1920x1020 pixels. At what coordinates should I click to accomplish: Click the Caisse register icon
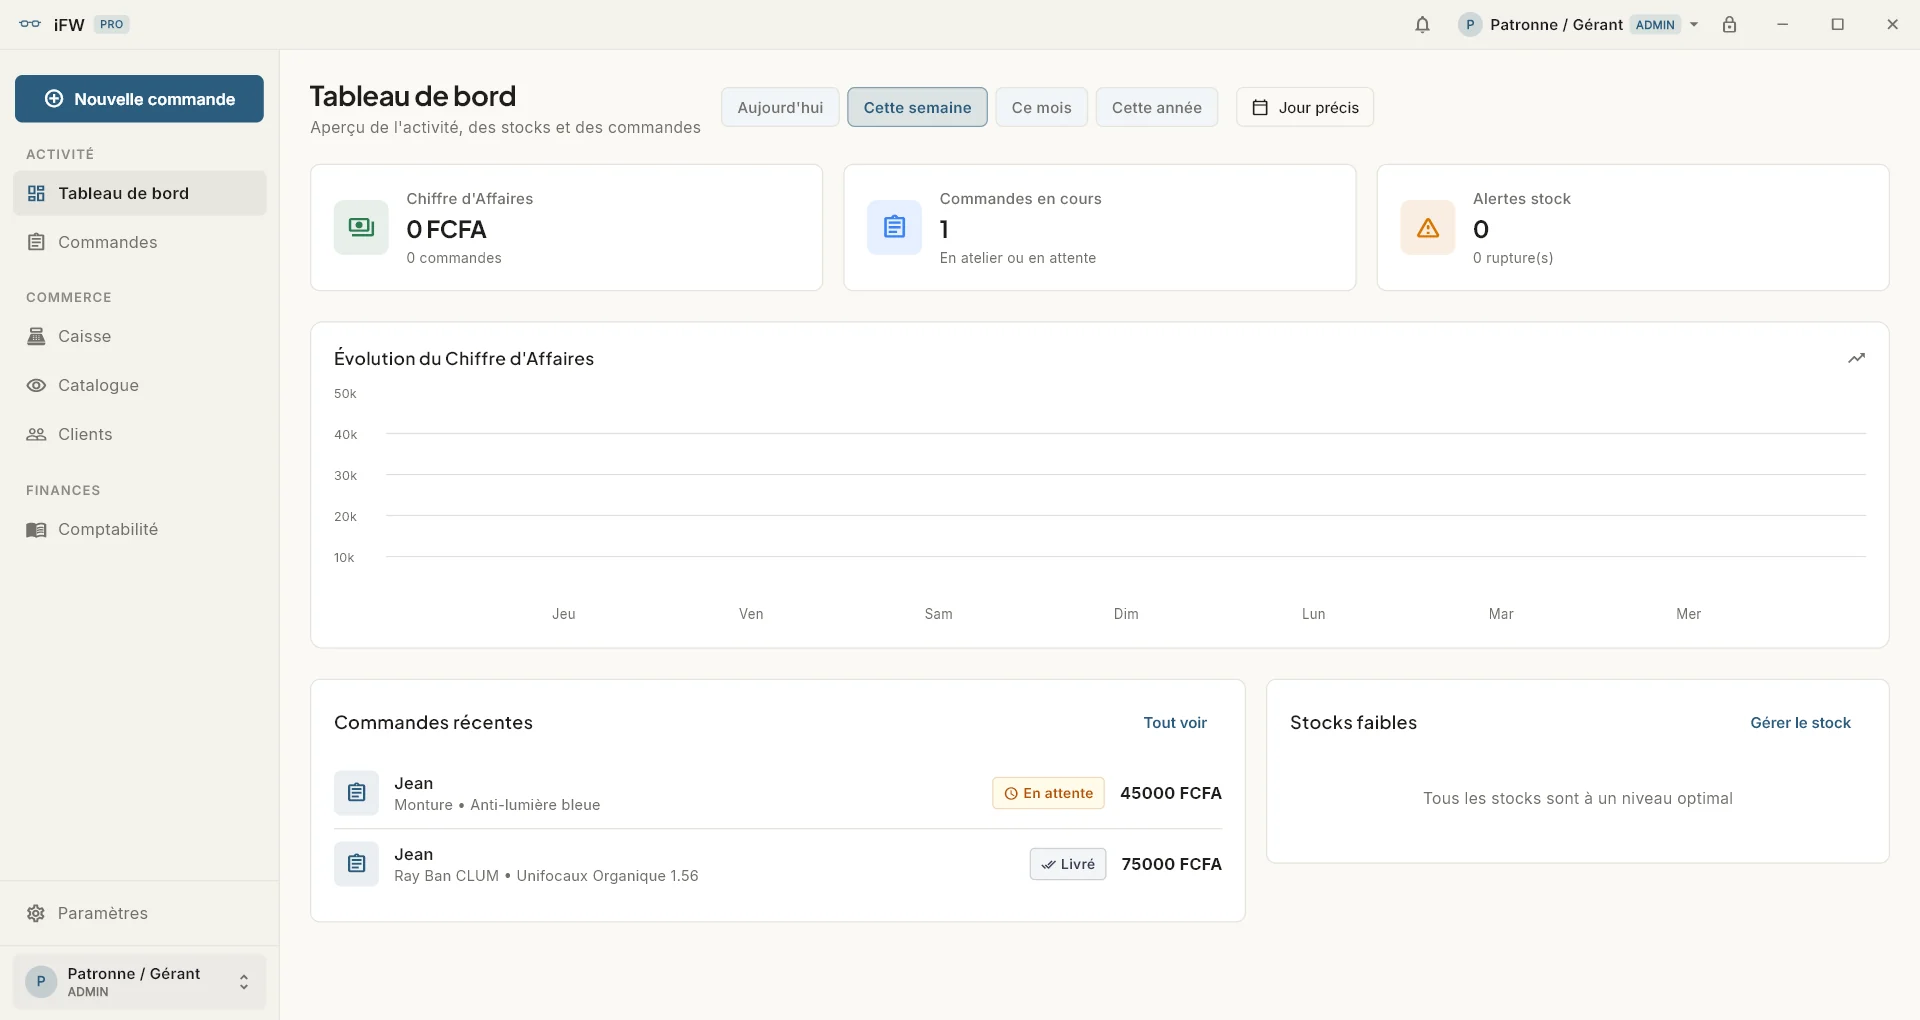(36, 336)
